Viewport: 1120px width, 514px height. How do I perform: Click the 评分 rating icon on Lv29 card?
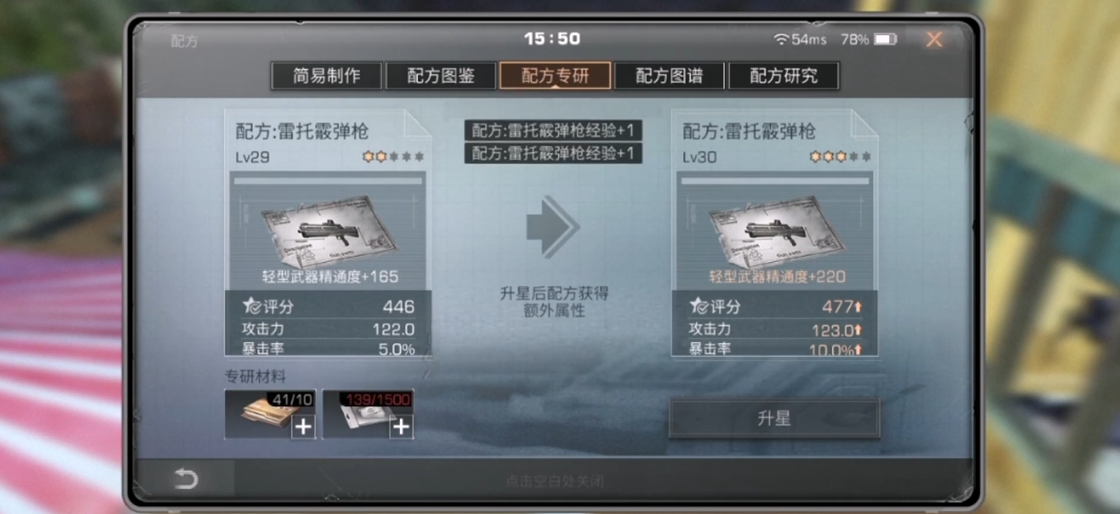pos(253,306)
